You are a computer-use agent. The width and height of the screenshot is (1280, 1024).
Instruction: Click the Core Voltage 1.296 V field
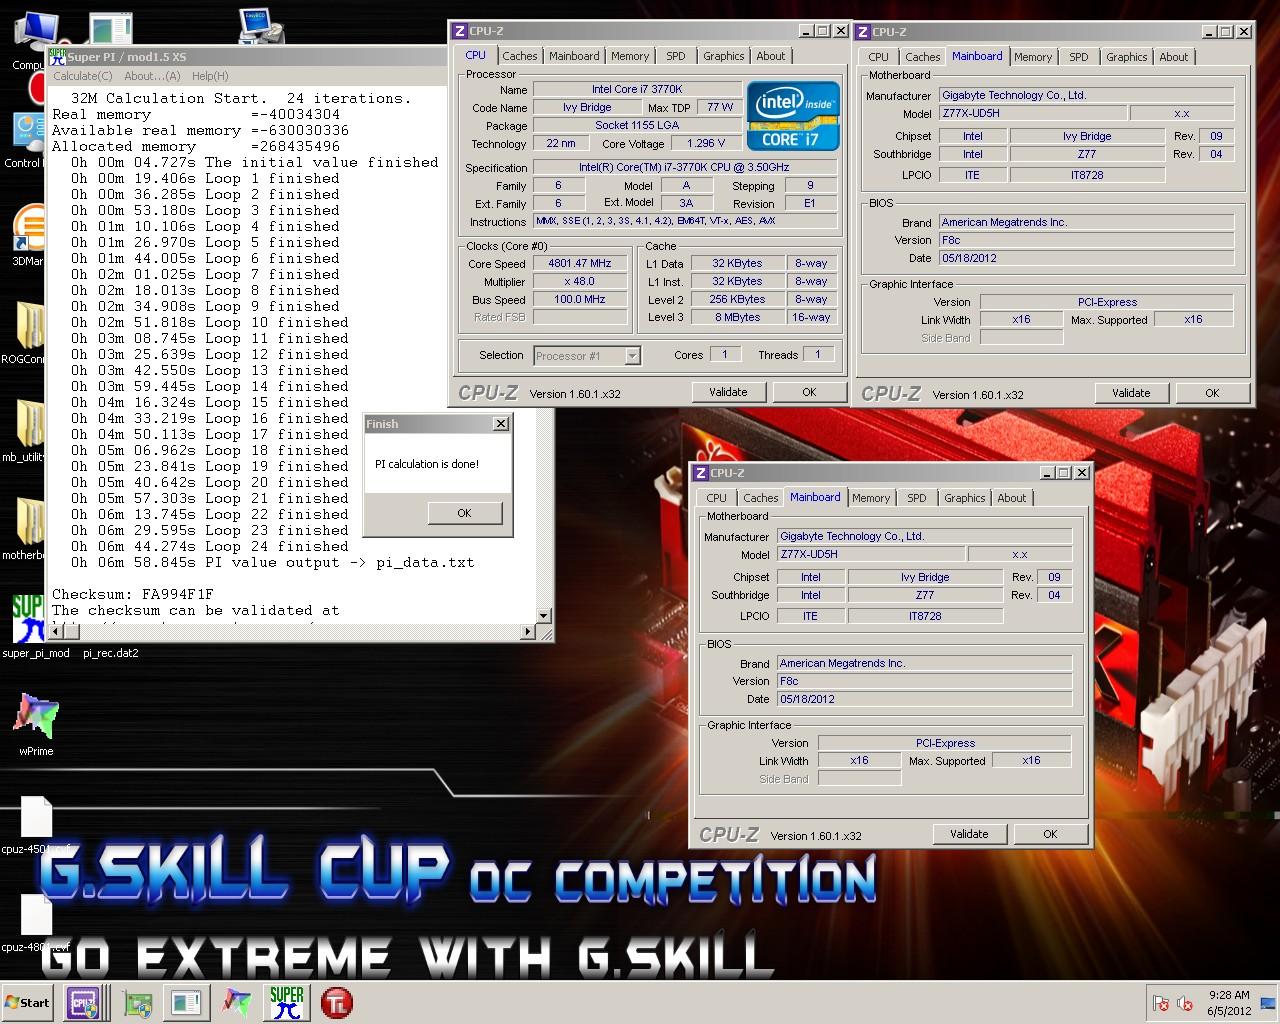point(706,143)
